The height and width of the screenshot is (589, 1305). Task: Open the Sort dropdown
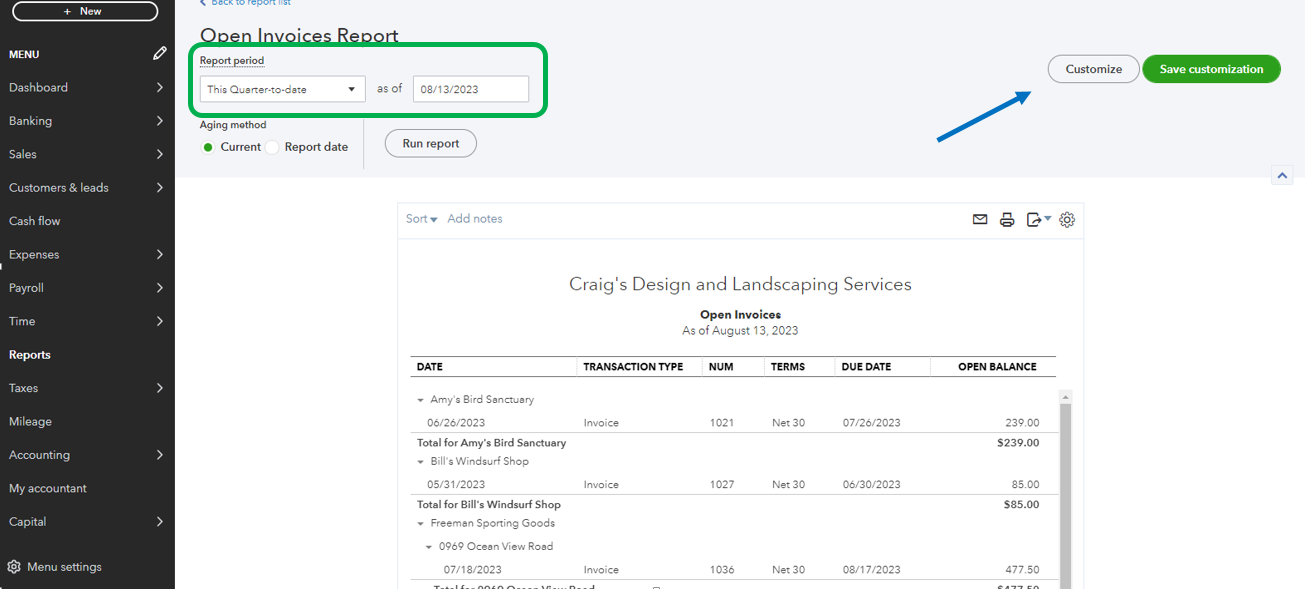click(421, 219)
